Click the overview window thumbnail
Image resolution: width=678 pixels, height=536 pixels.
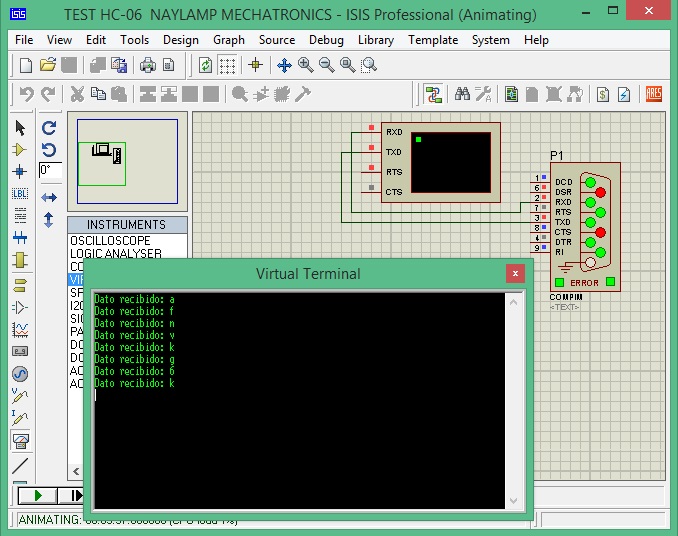(127, 161)
